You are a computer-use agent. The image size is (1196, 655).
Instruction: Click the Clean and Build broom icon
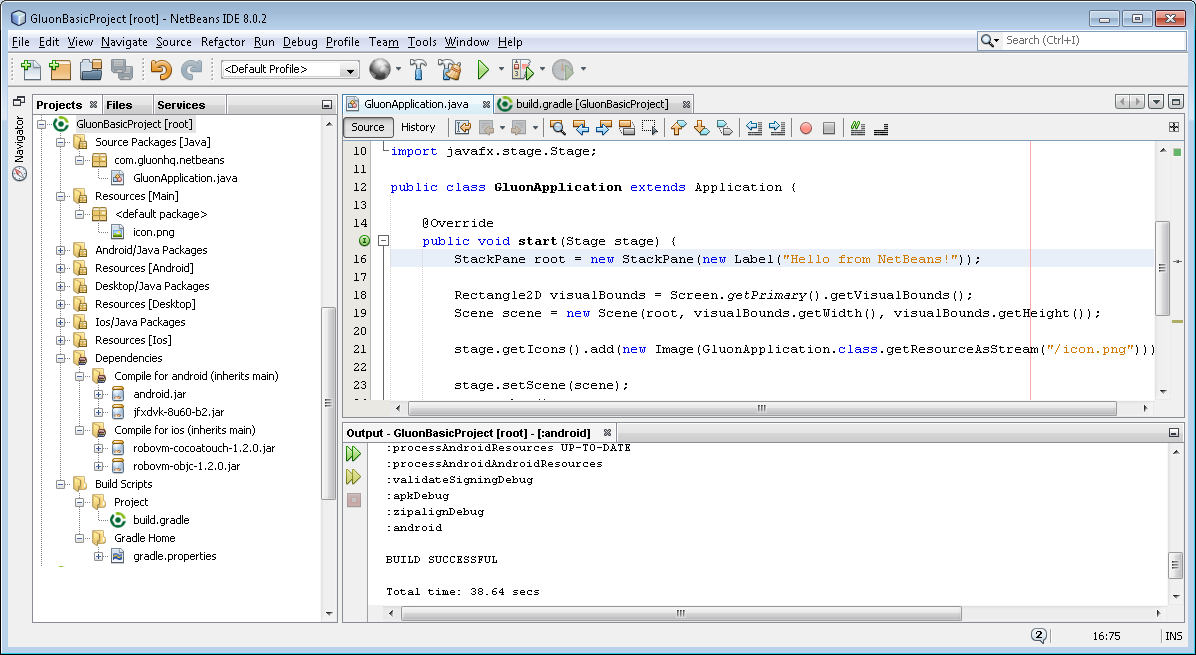(450, 69)
